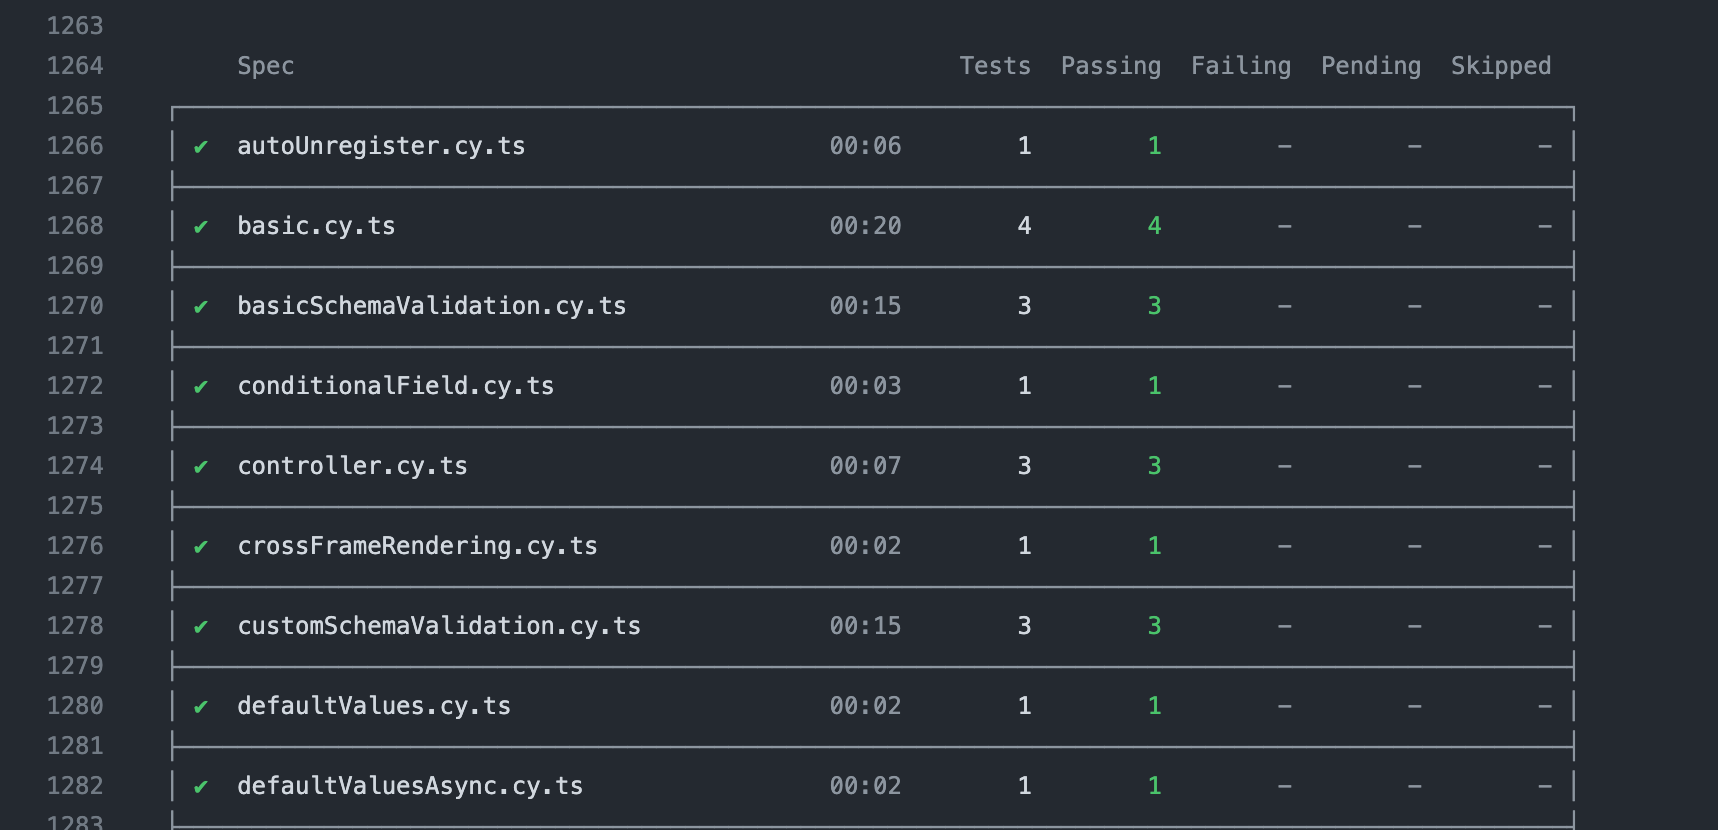Select line number 1278 in the gutter
The image size is (1718, 830).
pyautogui.click(x=75, y=626)
